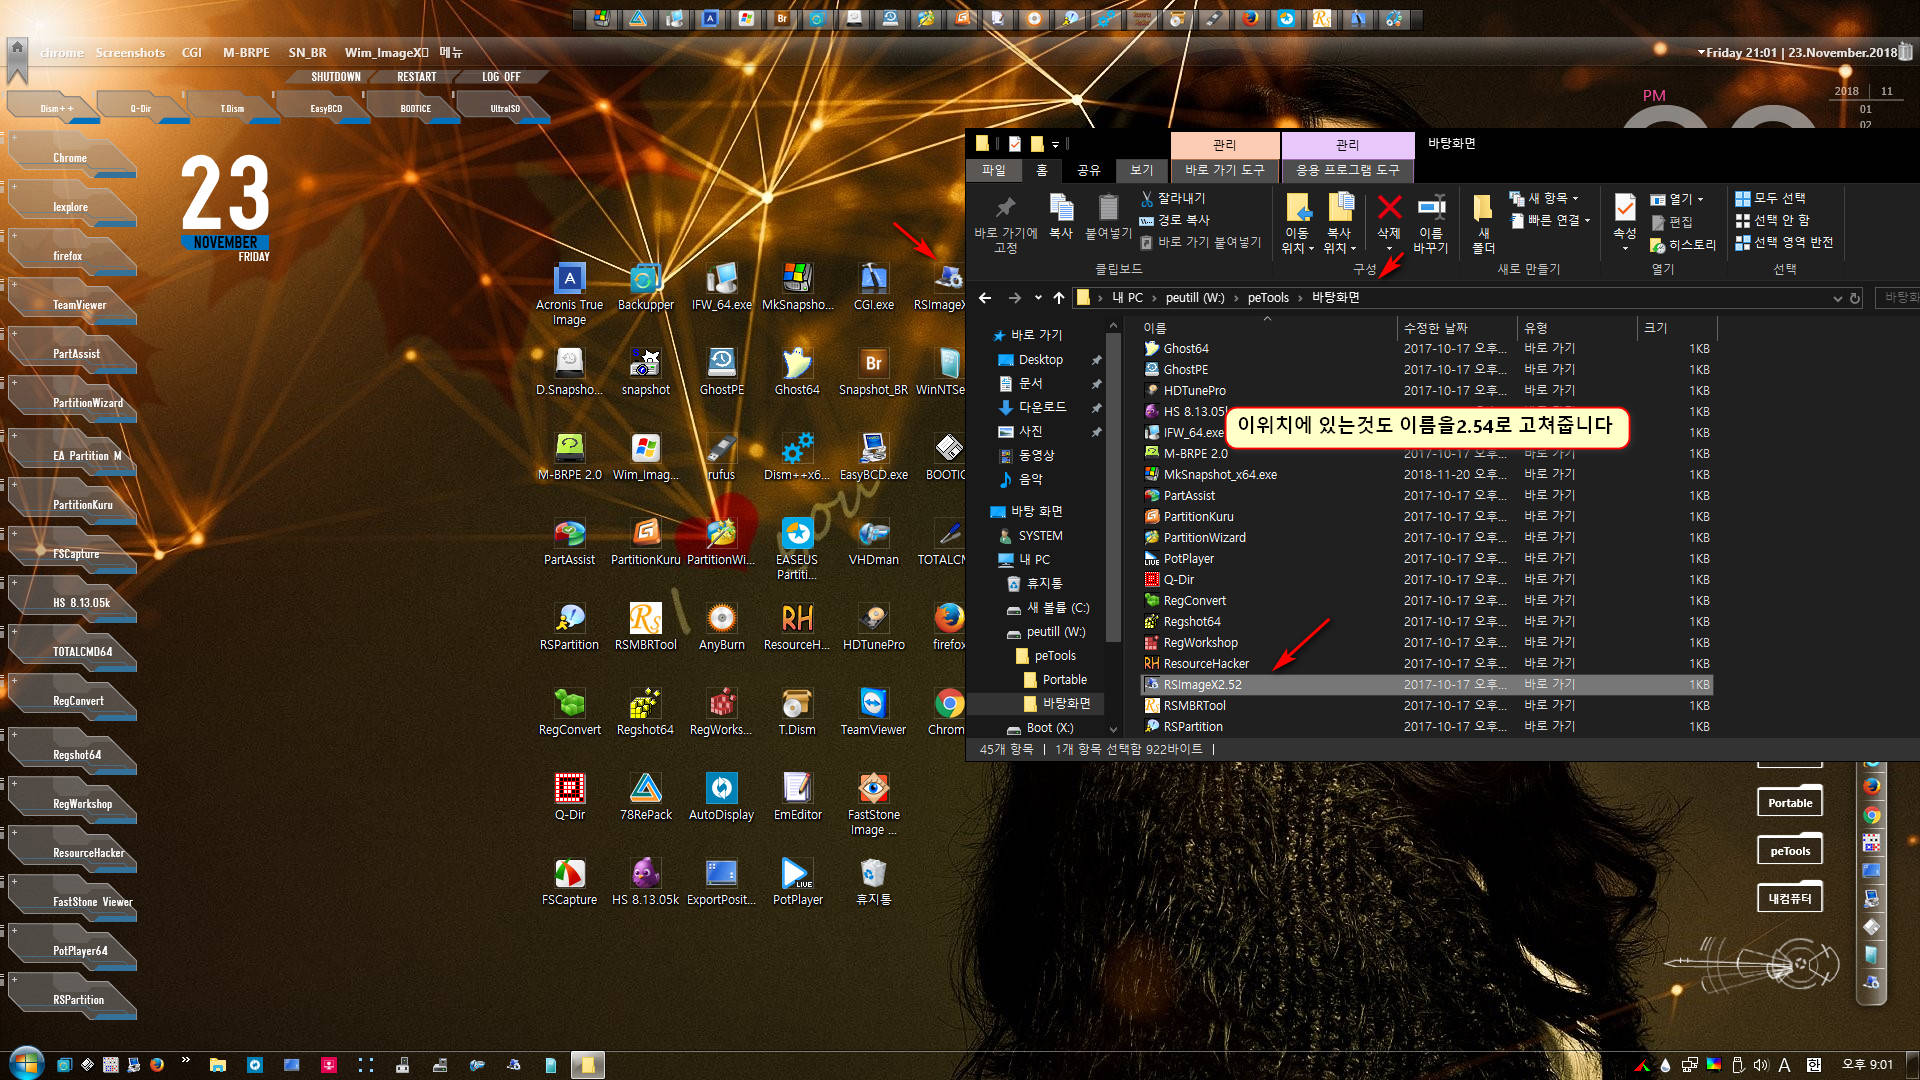Open the IFW_64.exe desktop icon
The width and height of the screenshot is (1920, 1080).
pyautogui.click(x=722, y=287)
